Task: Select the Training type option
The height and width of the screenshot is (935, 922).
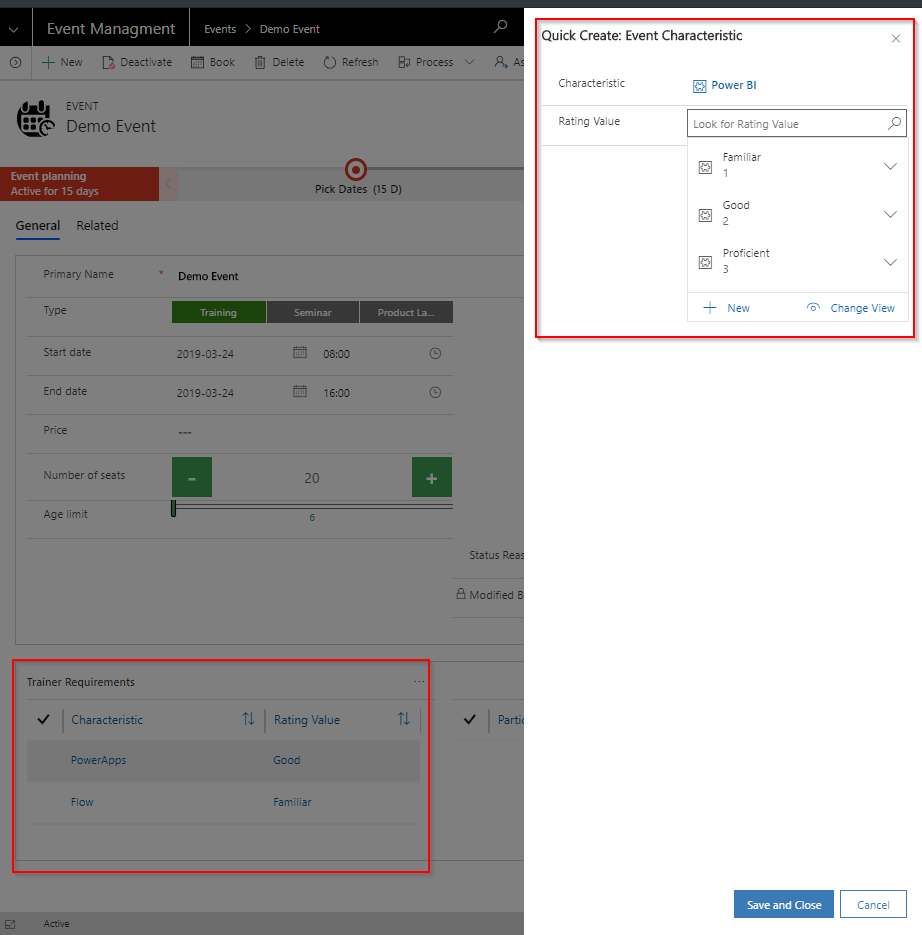Action: coord(218,312)
